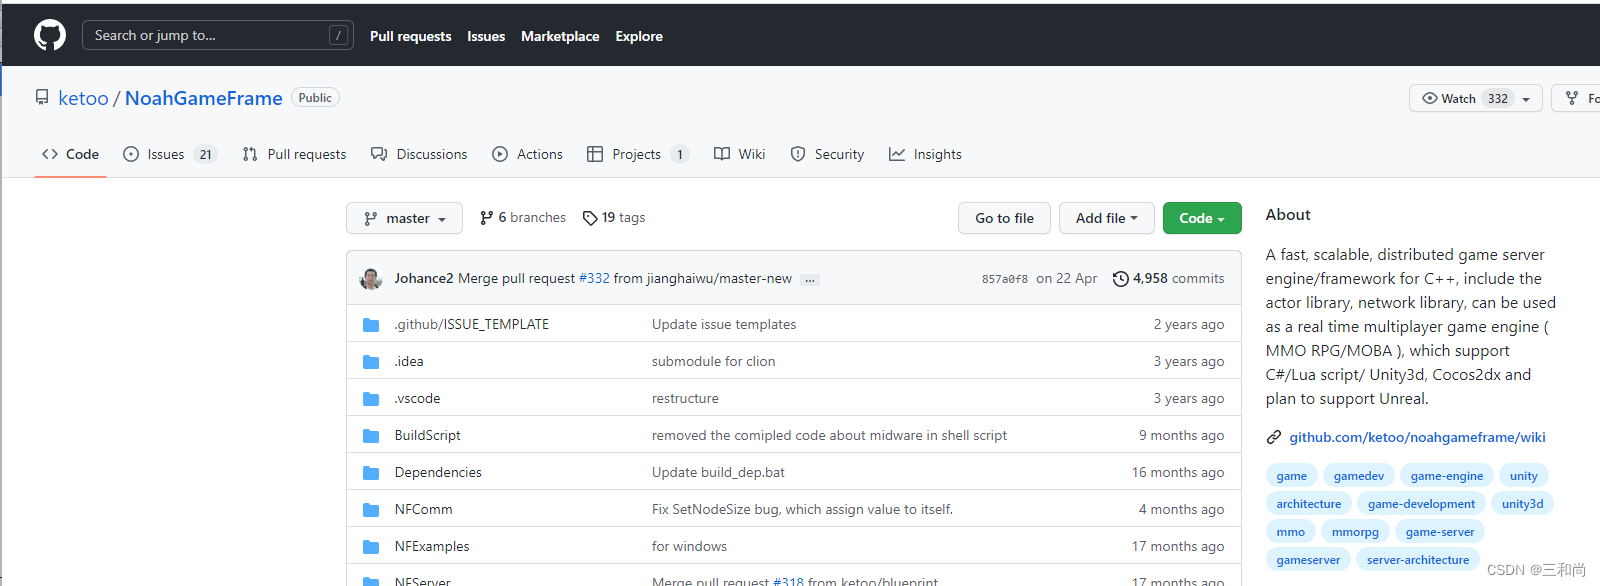
Task: Click the NFComm folder icon
Action: [x=371, y=510]
